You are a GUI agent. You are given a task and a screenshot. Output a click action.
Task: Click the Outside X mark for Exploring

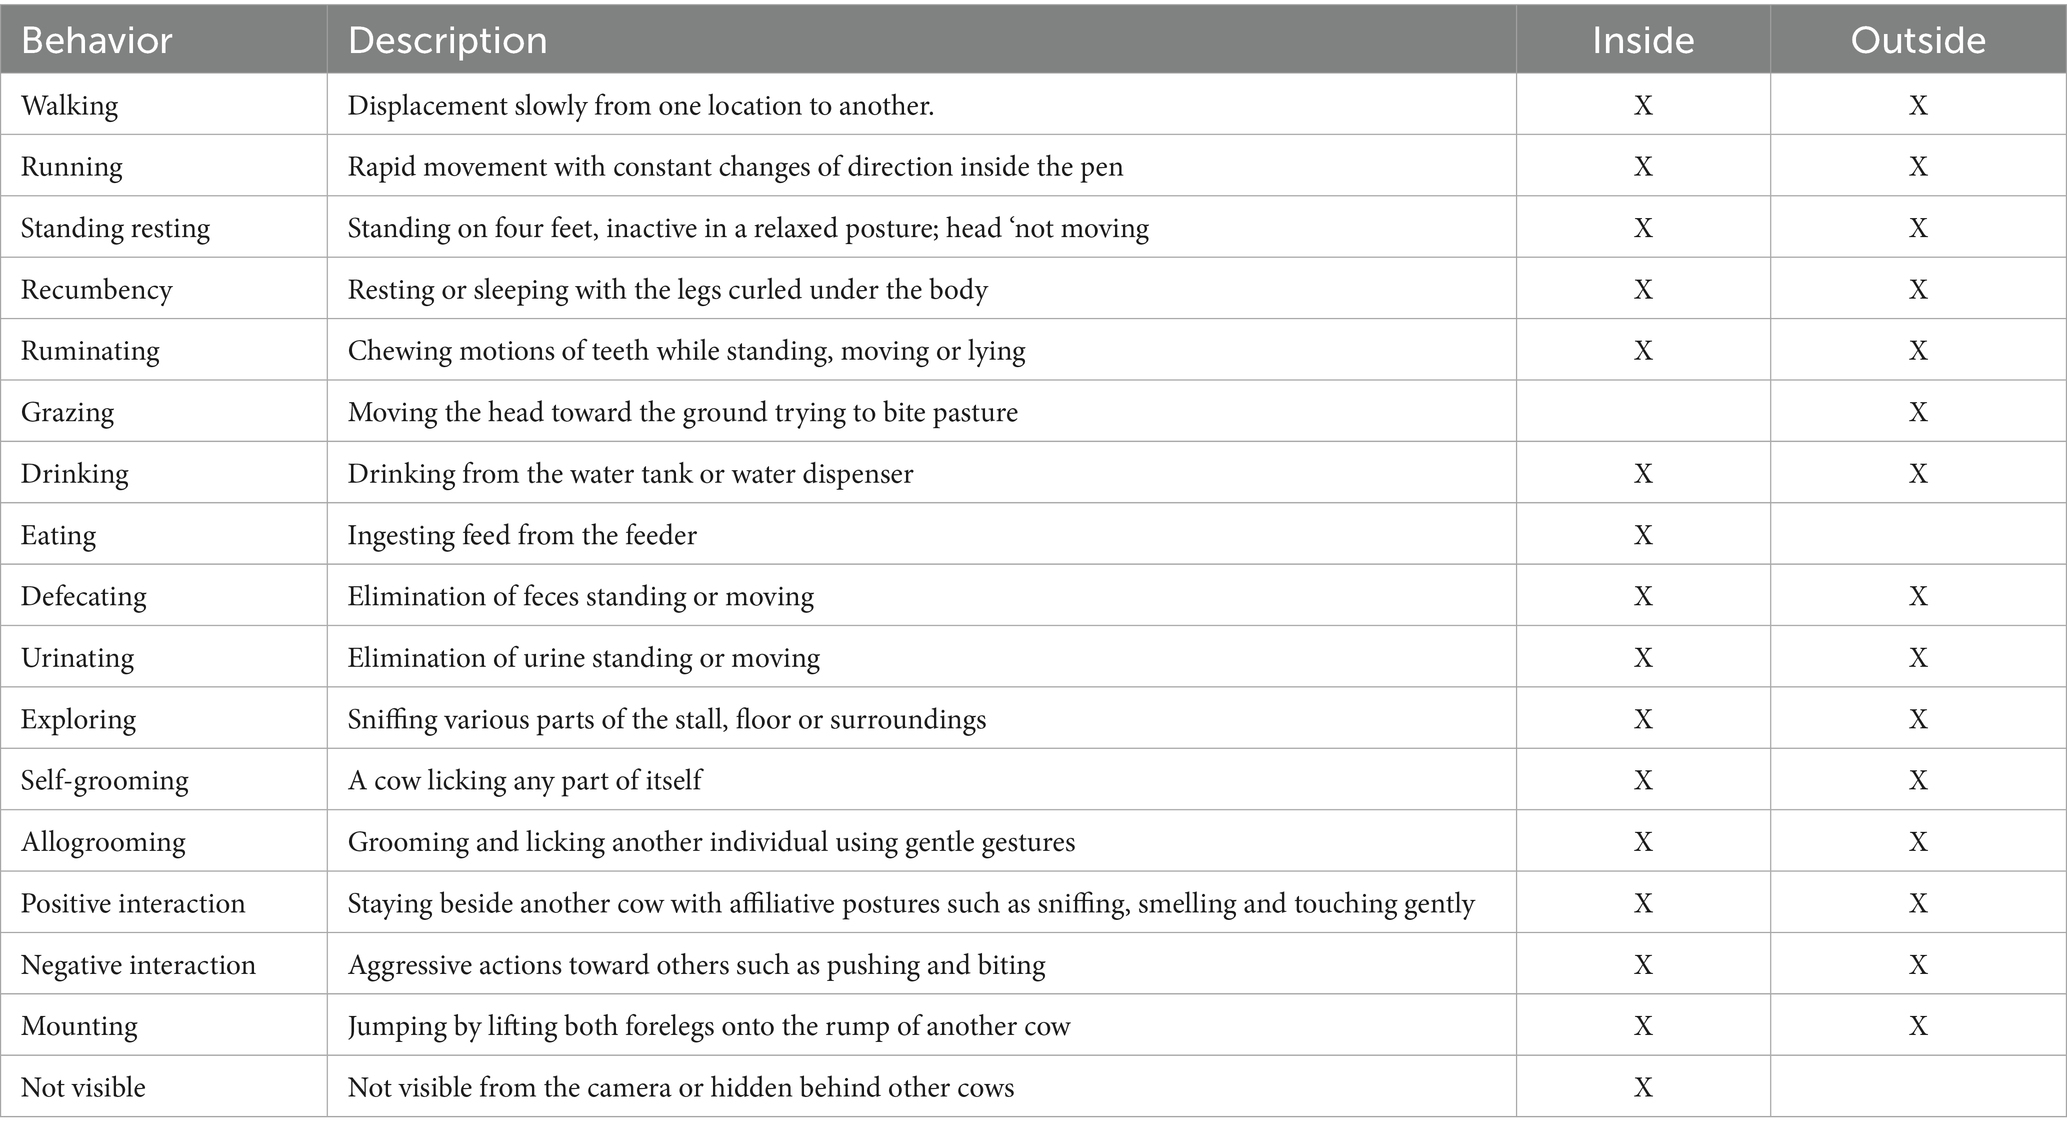click(1918, 719)
